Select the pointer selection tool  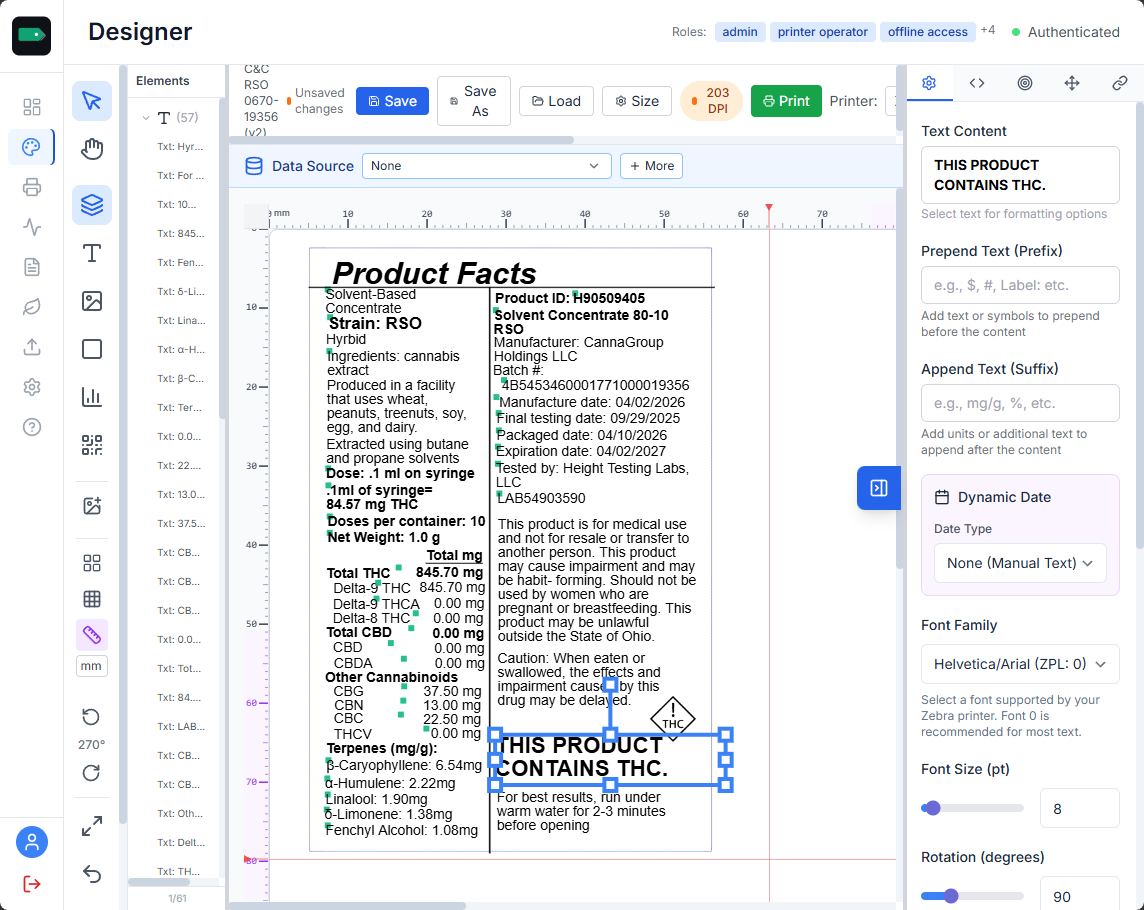pos(92,101)
